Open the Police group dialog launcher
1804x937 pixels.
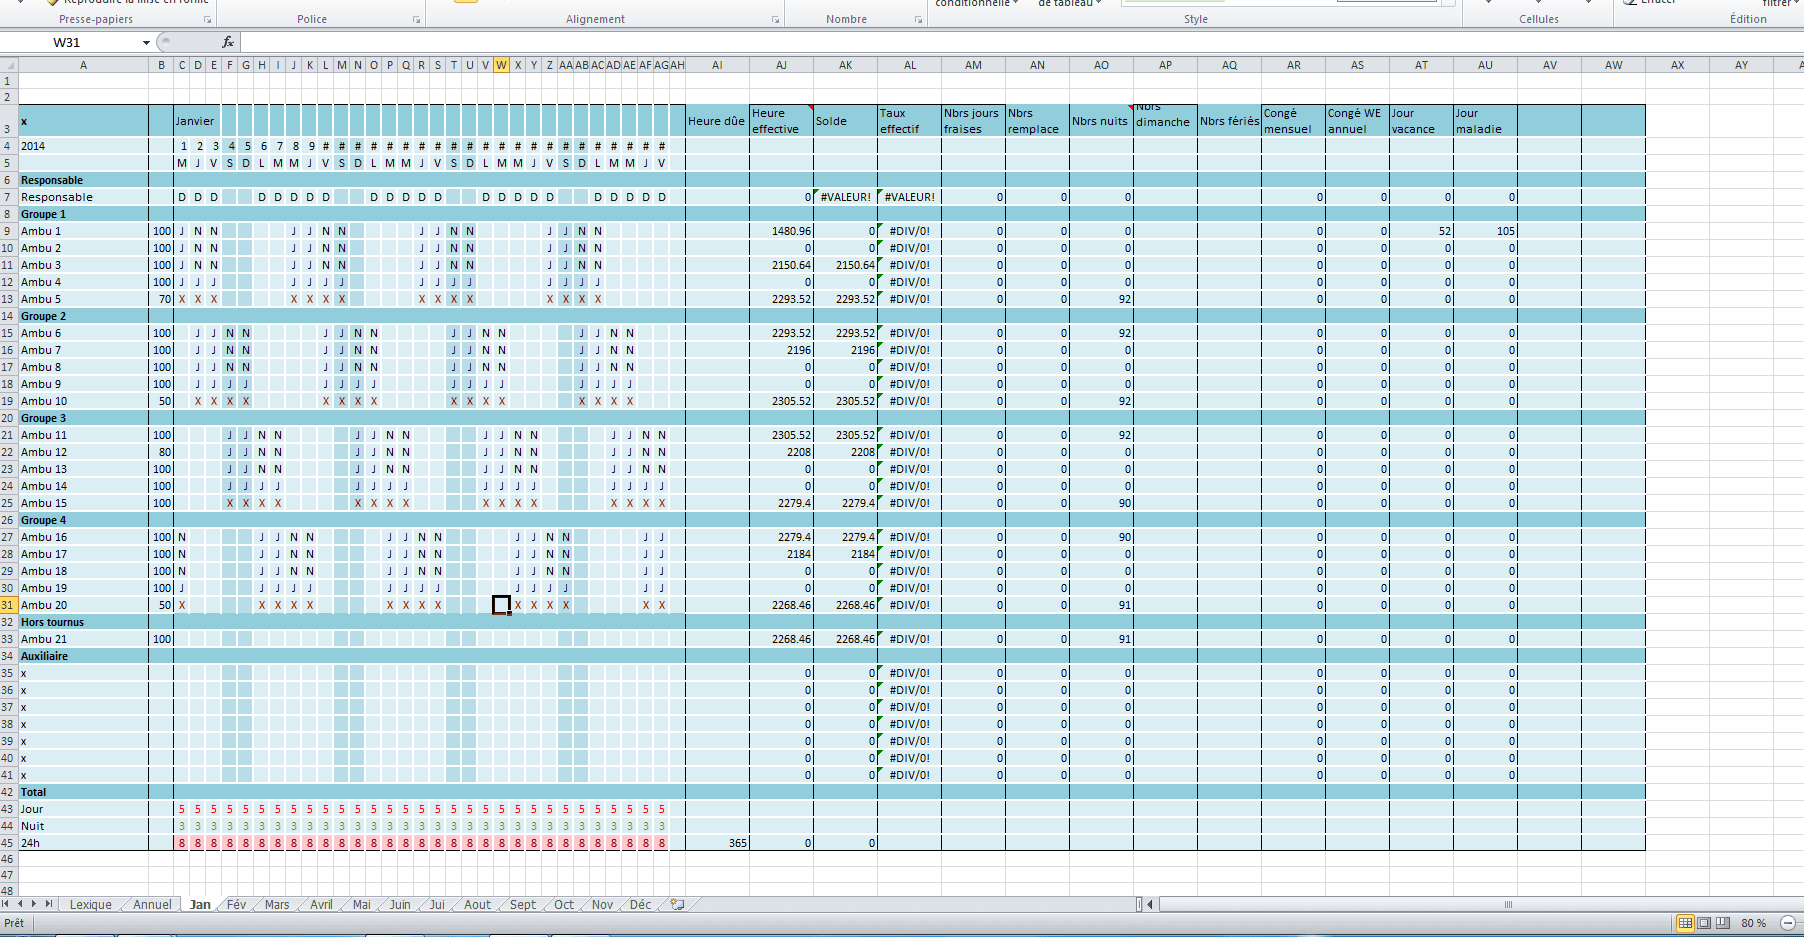point(416,20)
